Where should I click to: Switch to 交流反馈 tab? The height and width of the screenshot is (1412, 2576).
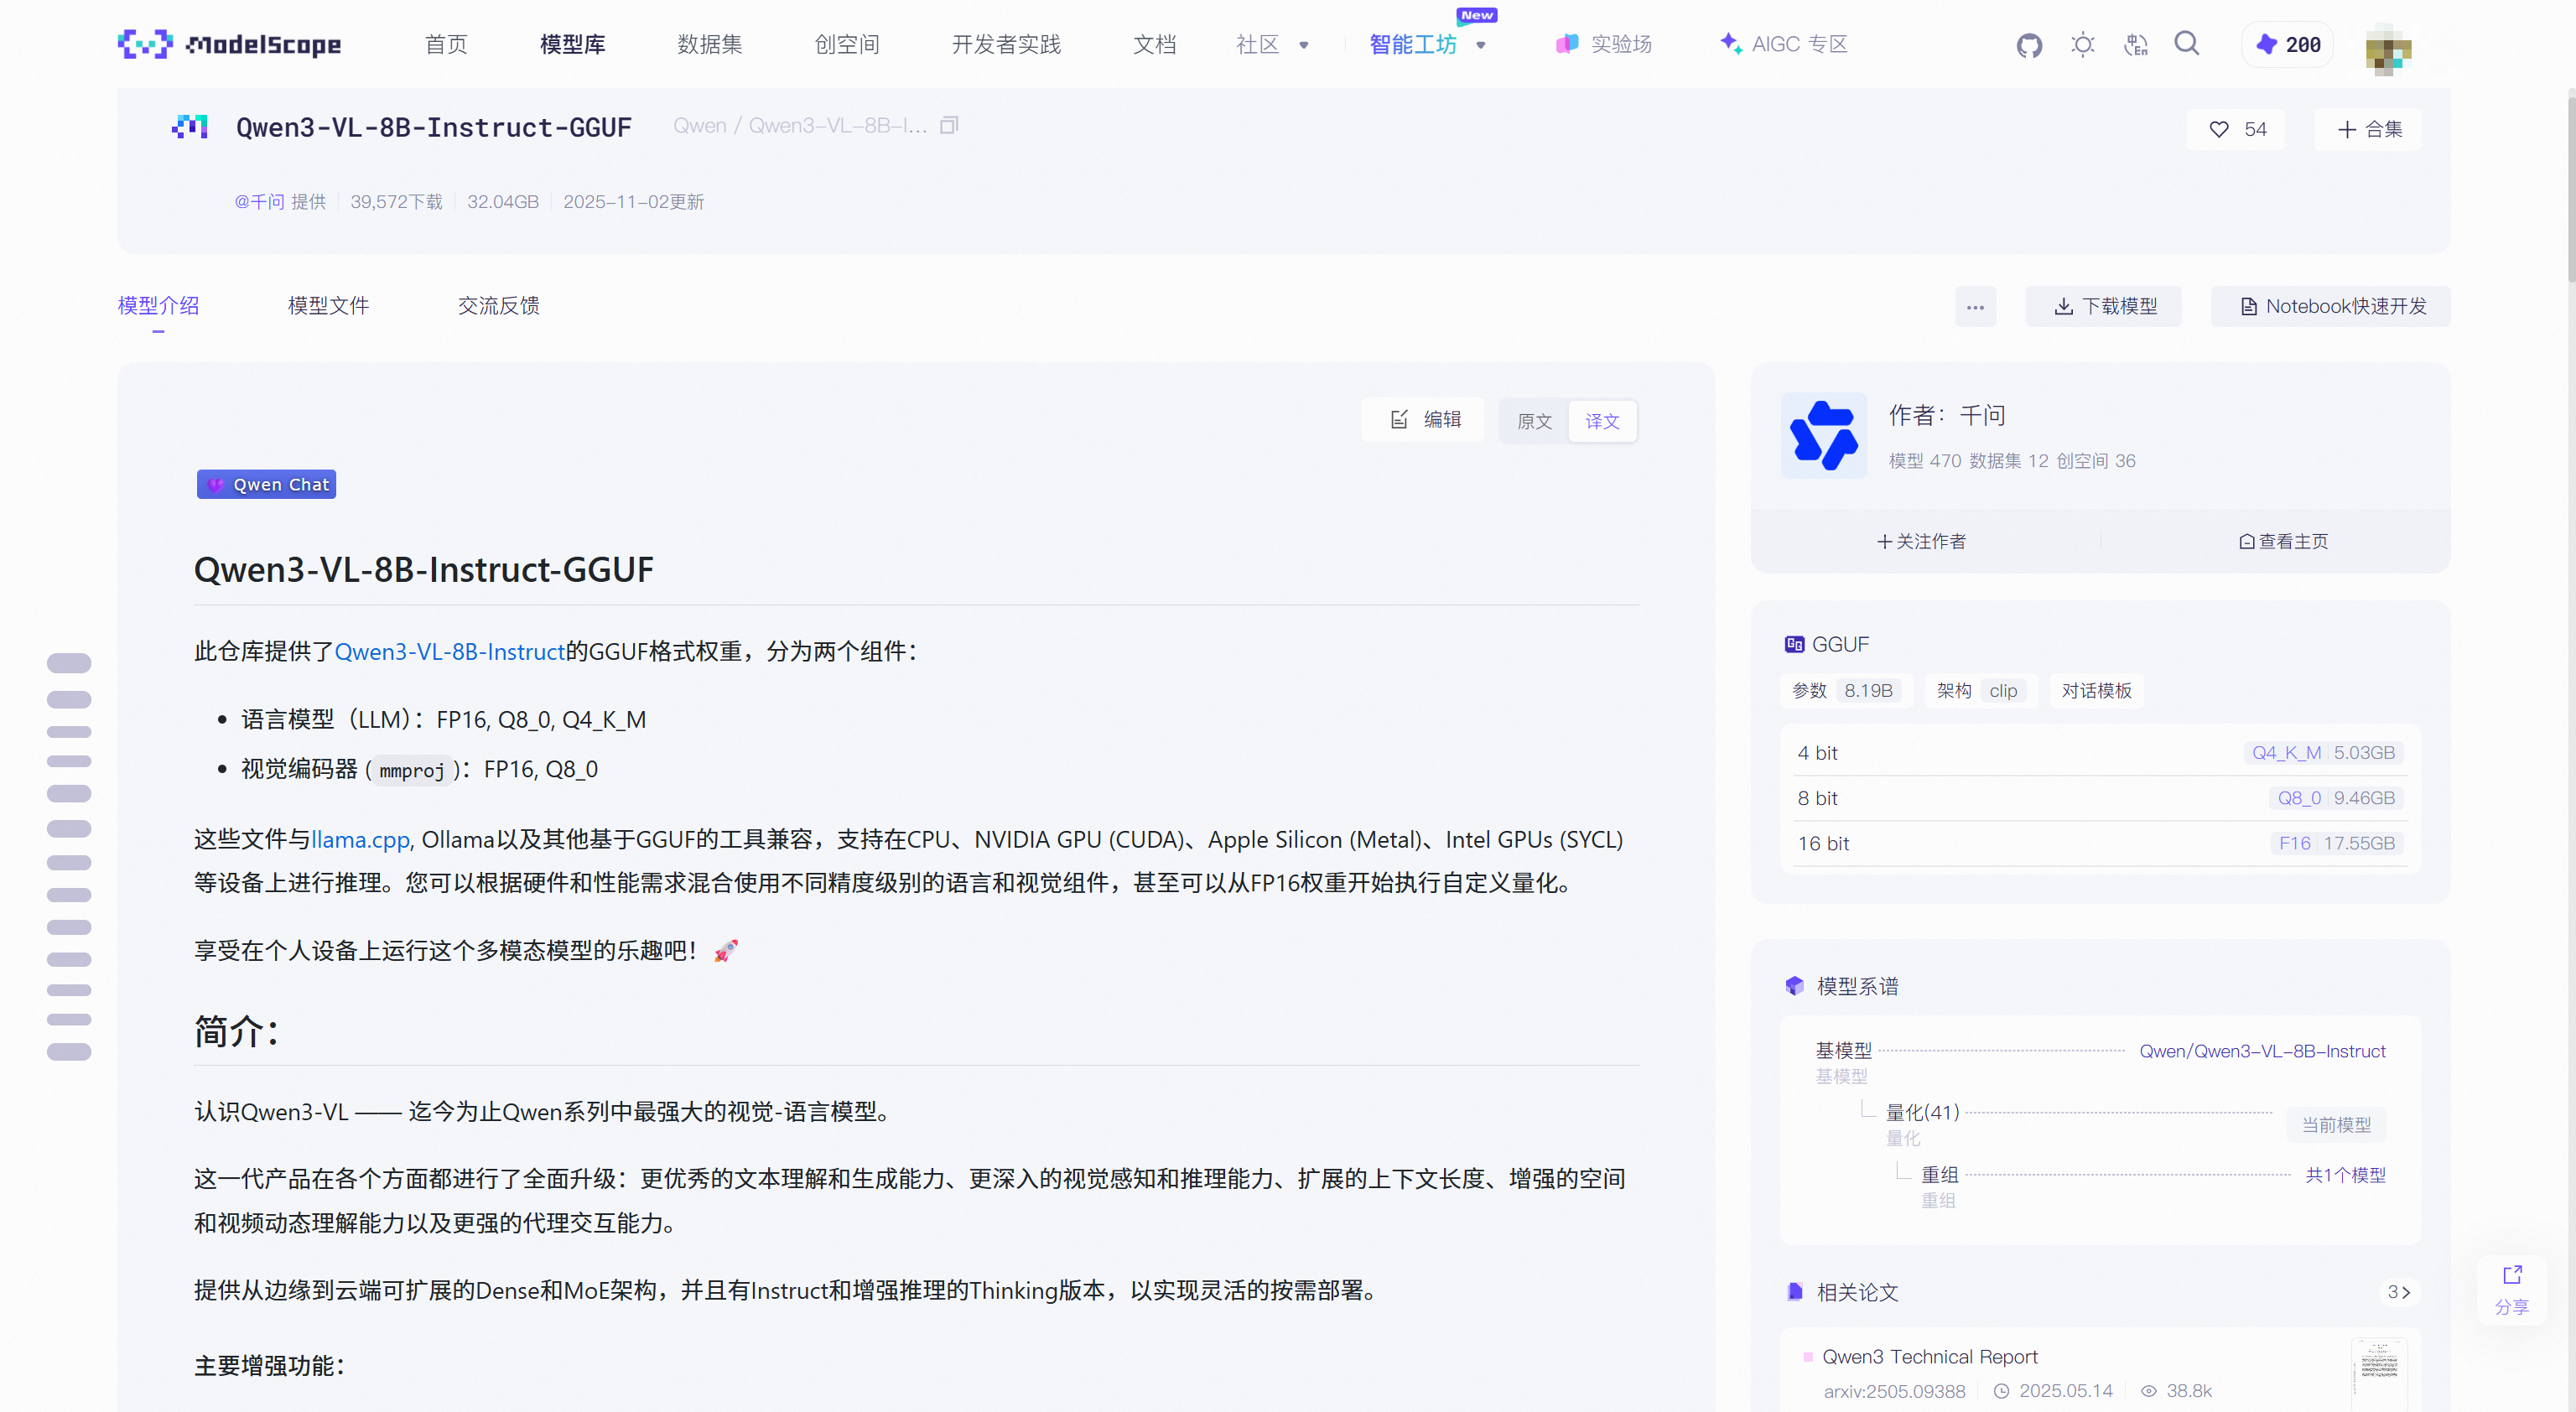499,305
